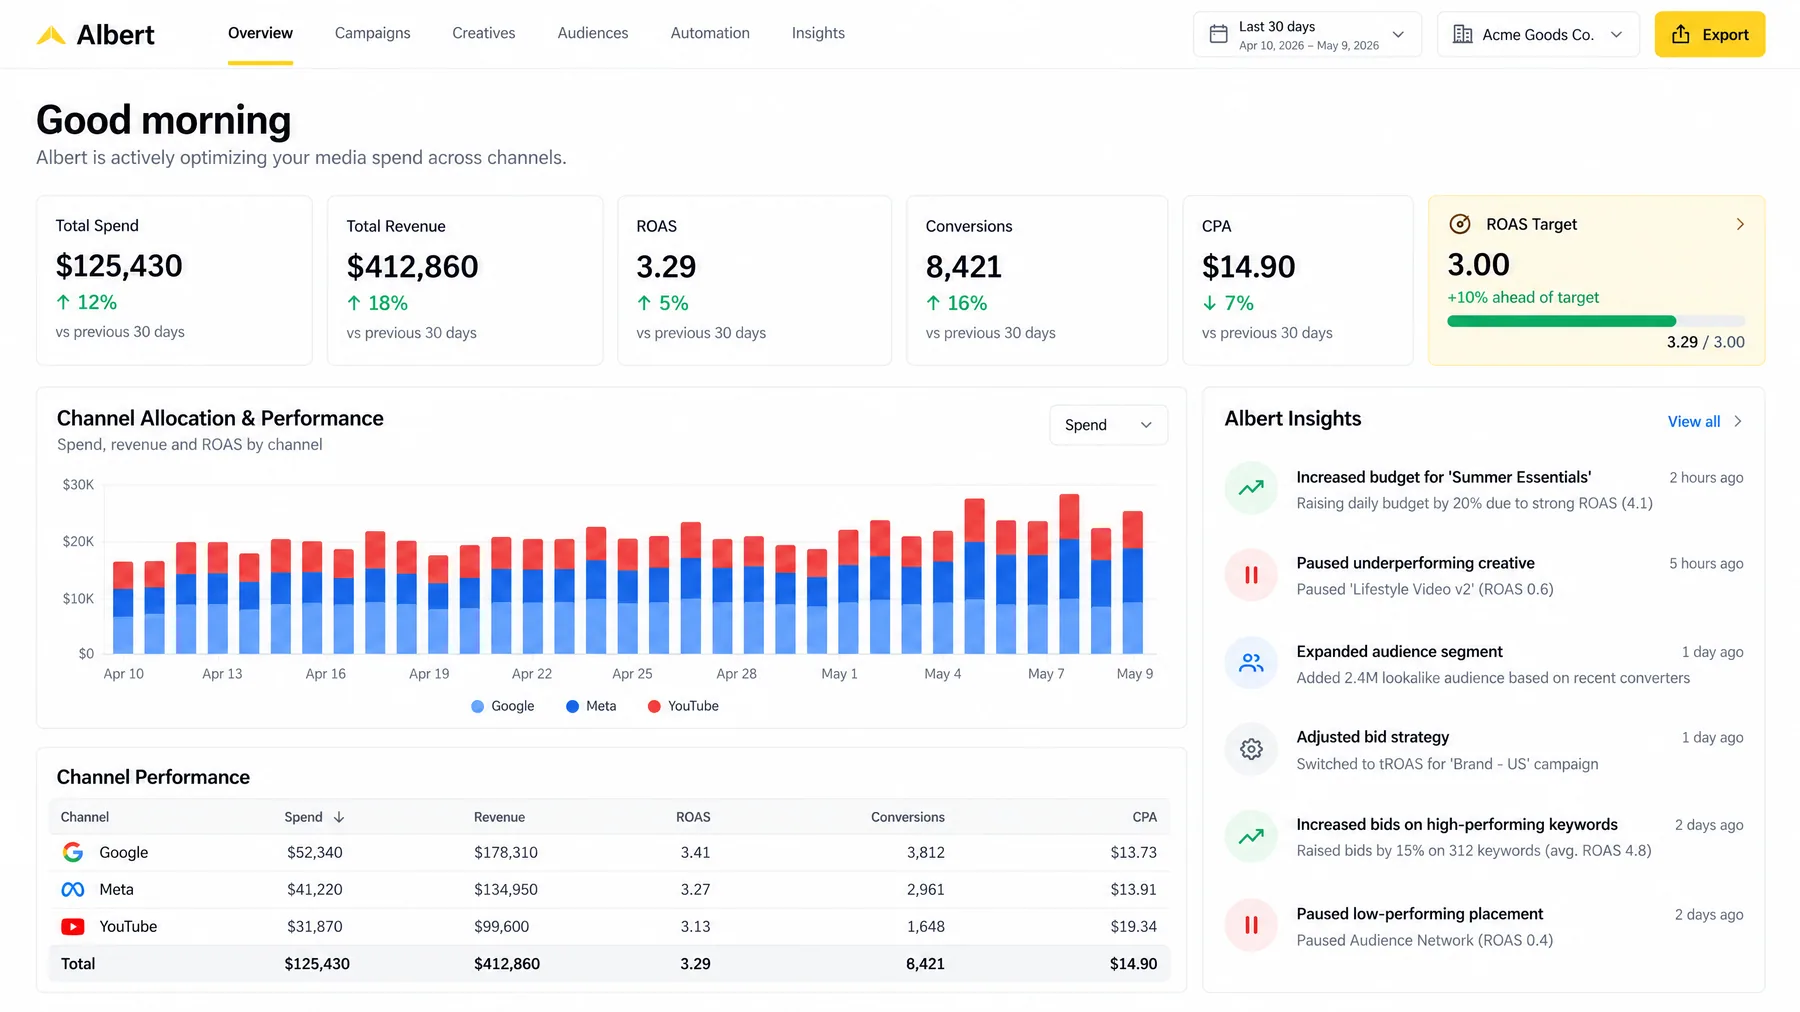Click pause icon for low-performing placement insight
Image resolution: width=1800 pixels, height=1012 pixels.
tap(1251, 925)
